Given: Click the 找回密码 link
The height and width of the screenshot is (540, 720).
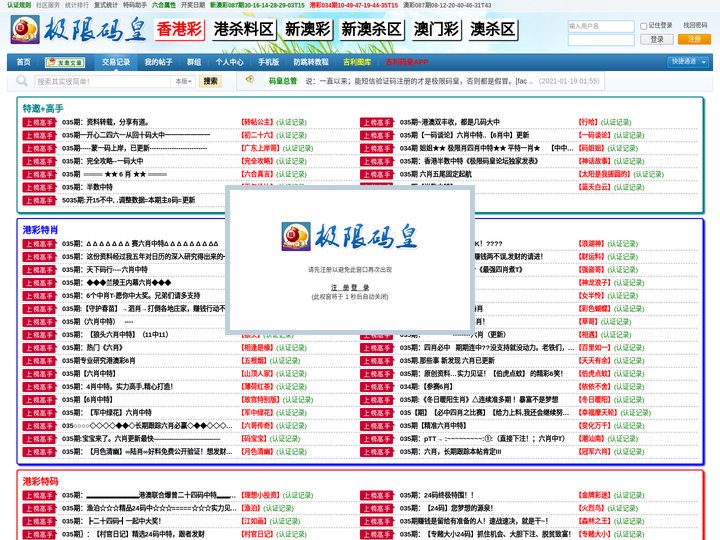Looking at the screenshot, I should 695,25.
